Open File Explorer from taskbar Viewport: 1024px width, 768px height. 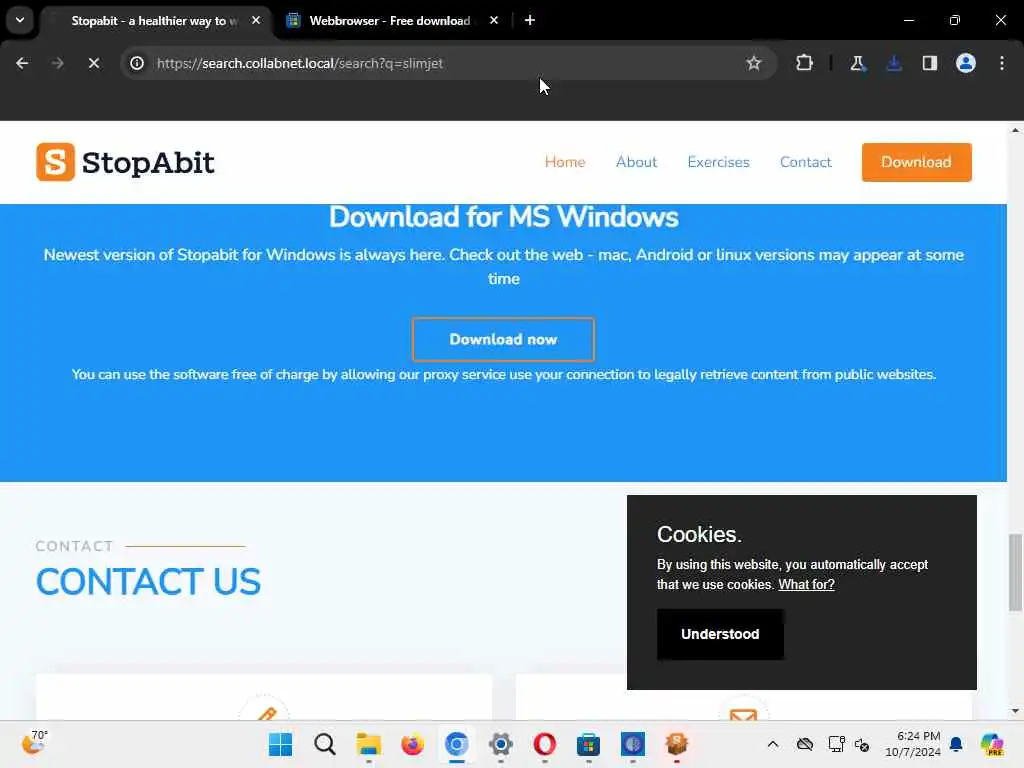(x=368, y=744)
